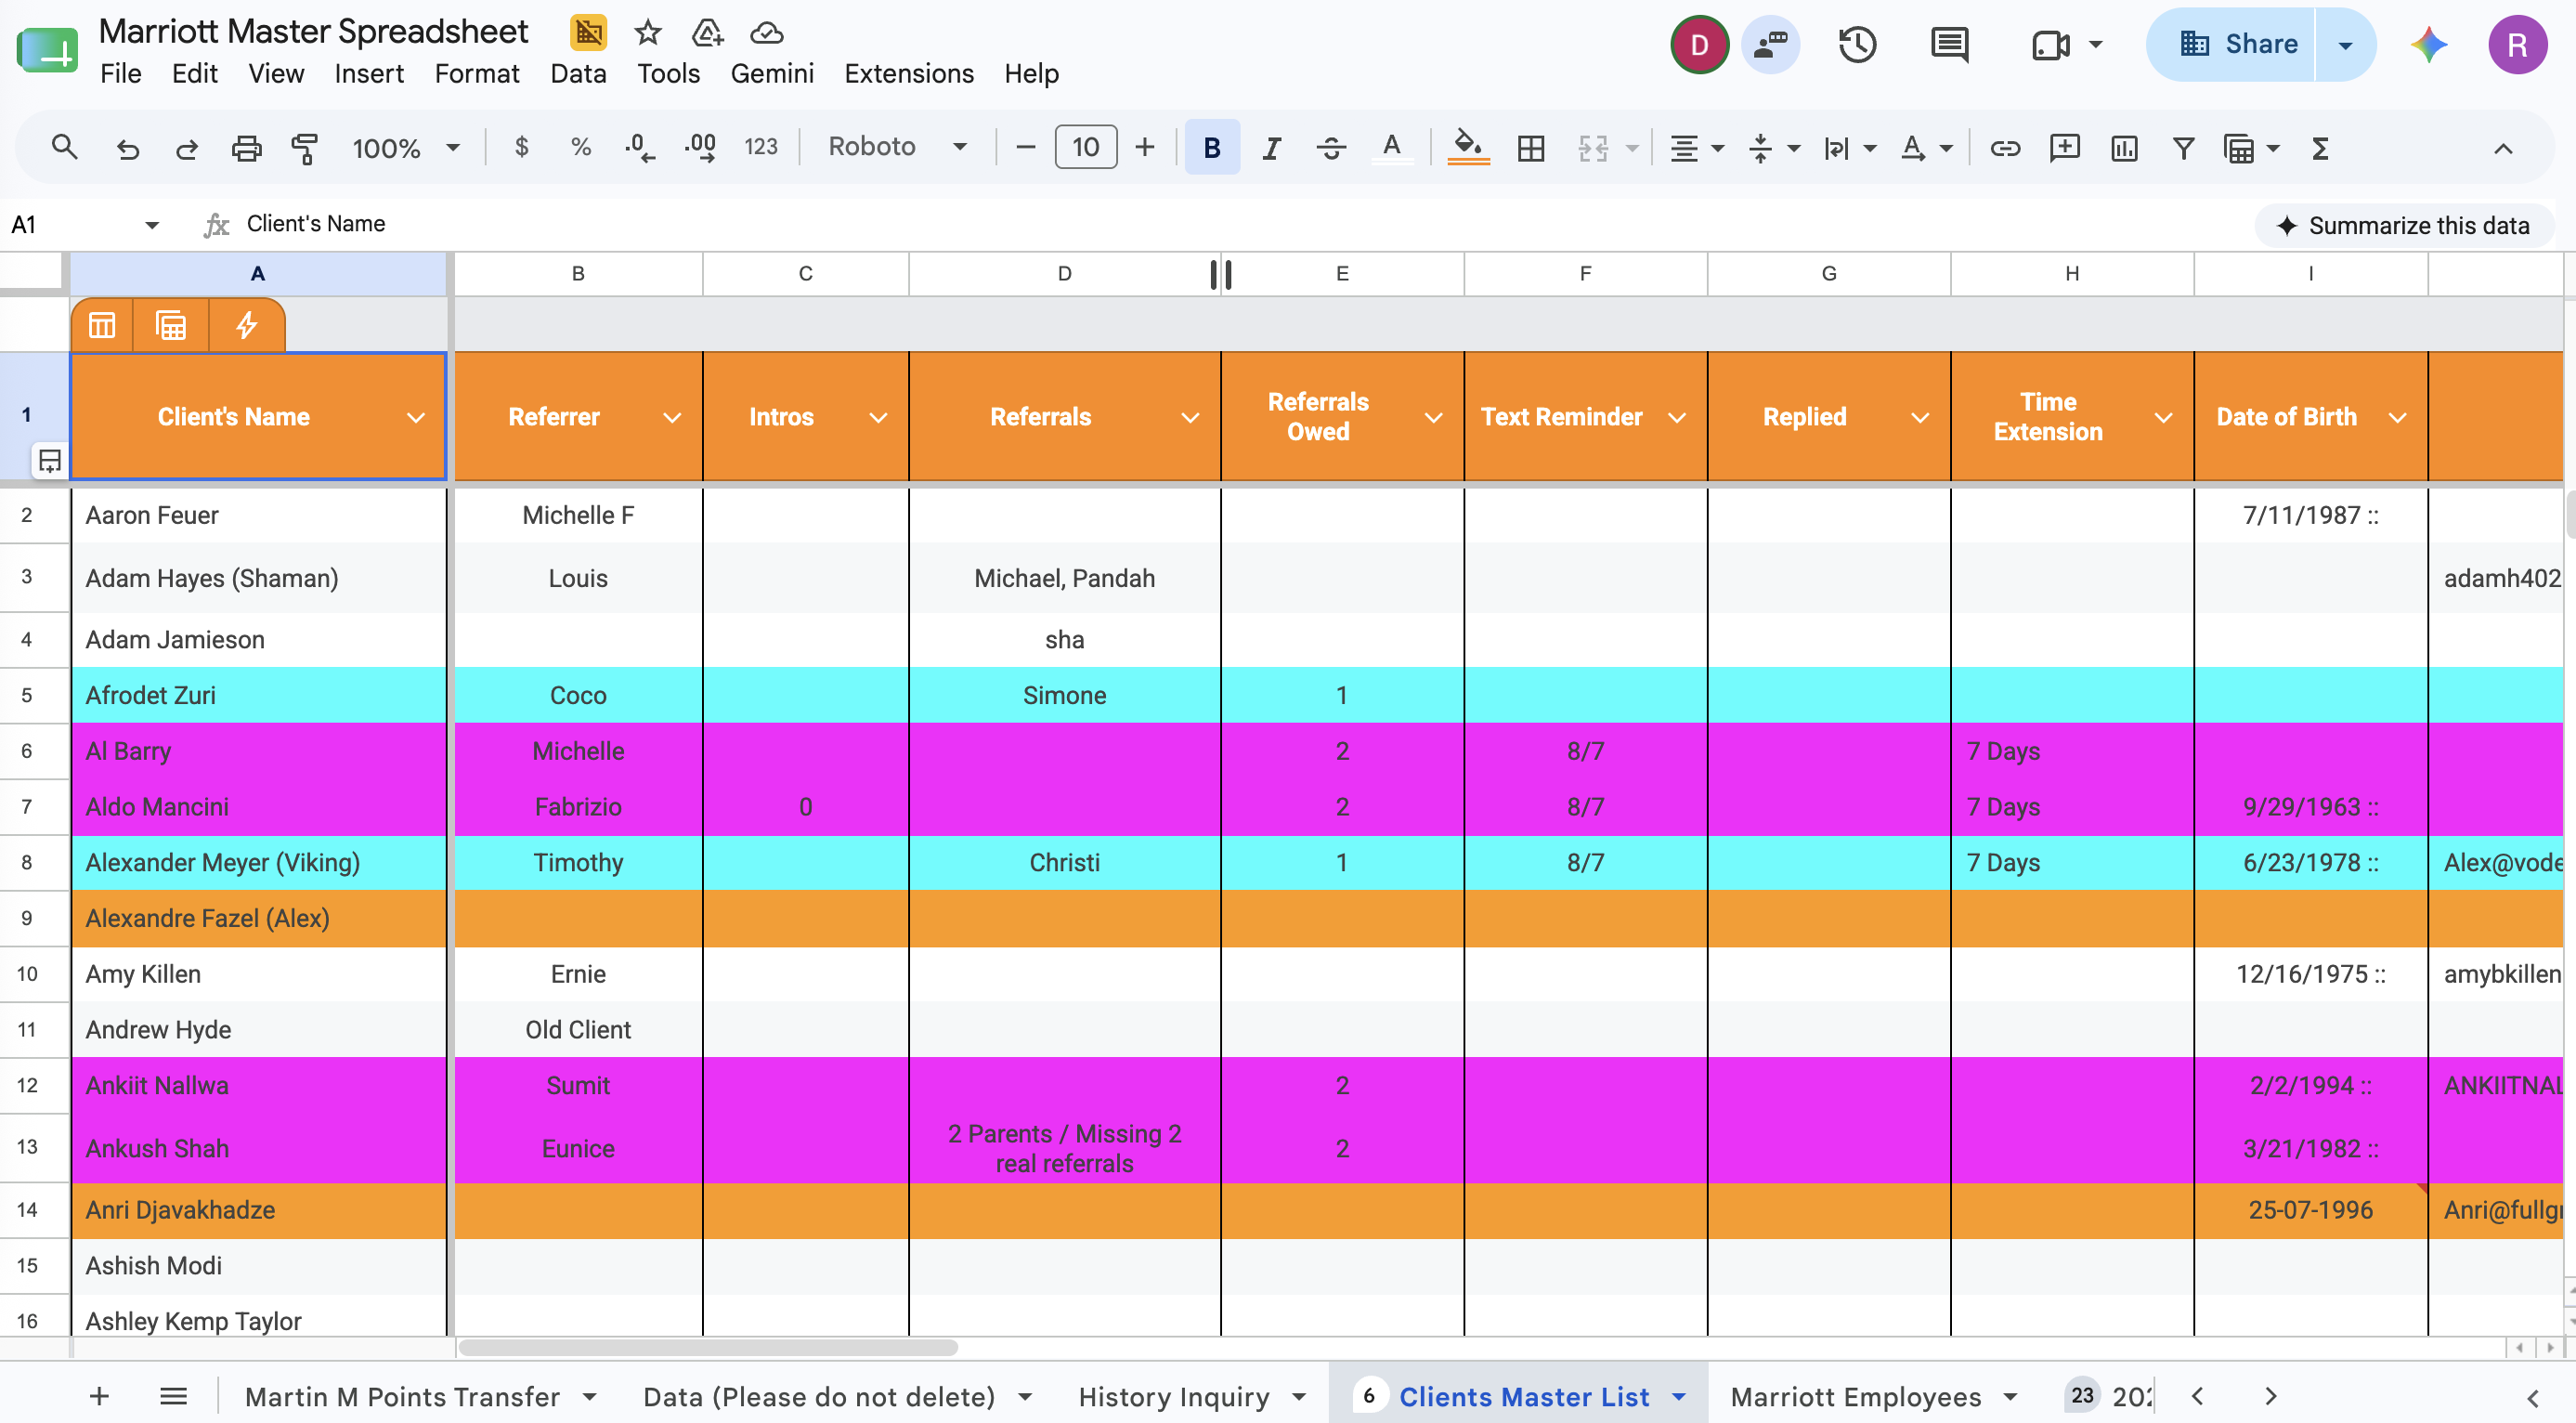Decrease decimal places
Screen dimensions: 2576x1423
640,148
